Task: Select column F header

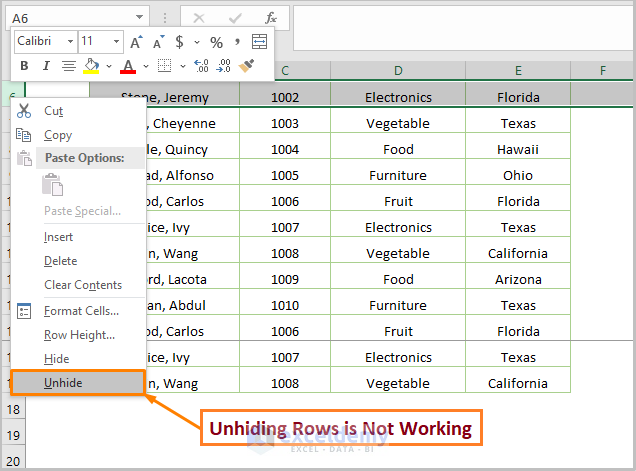Action: (603, 71)
